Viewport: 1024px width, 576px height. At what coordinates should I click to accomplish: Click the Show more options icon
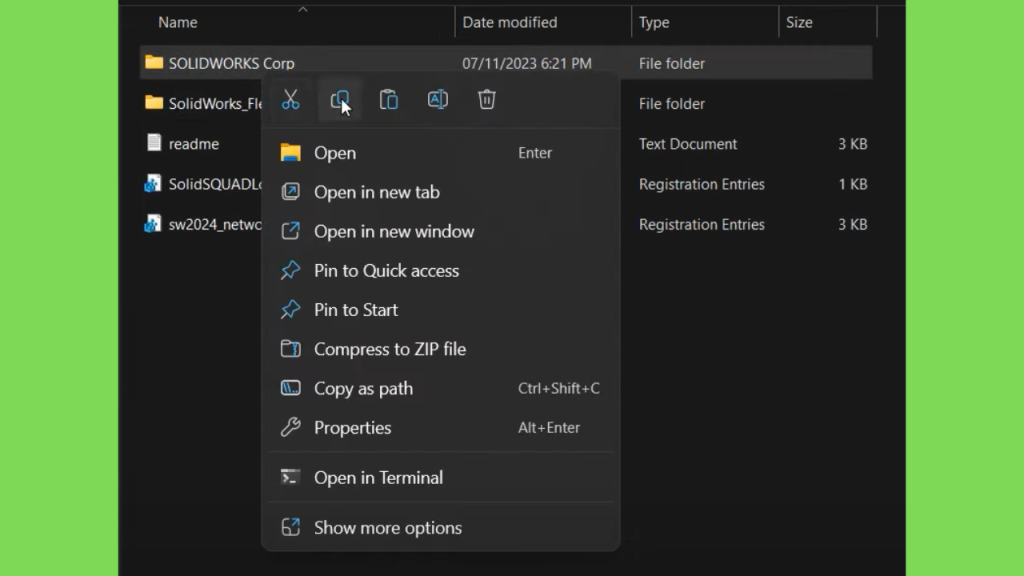coord(291,527)
